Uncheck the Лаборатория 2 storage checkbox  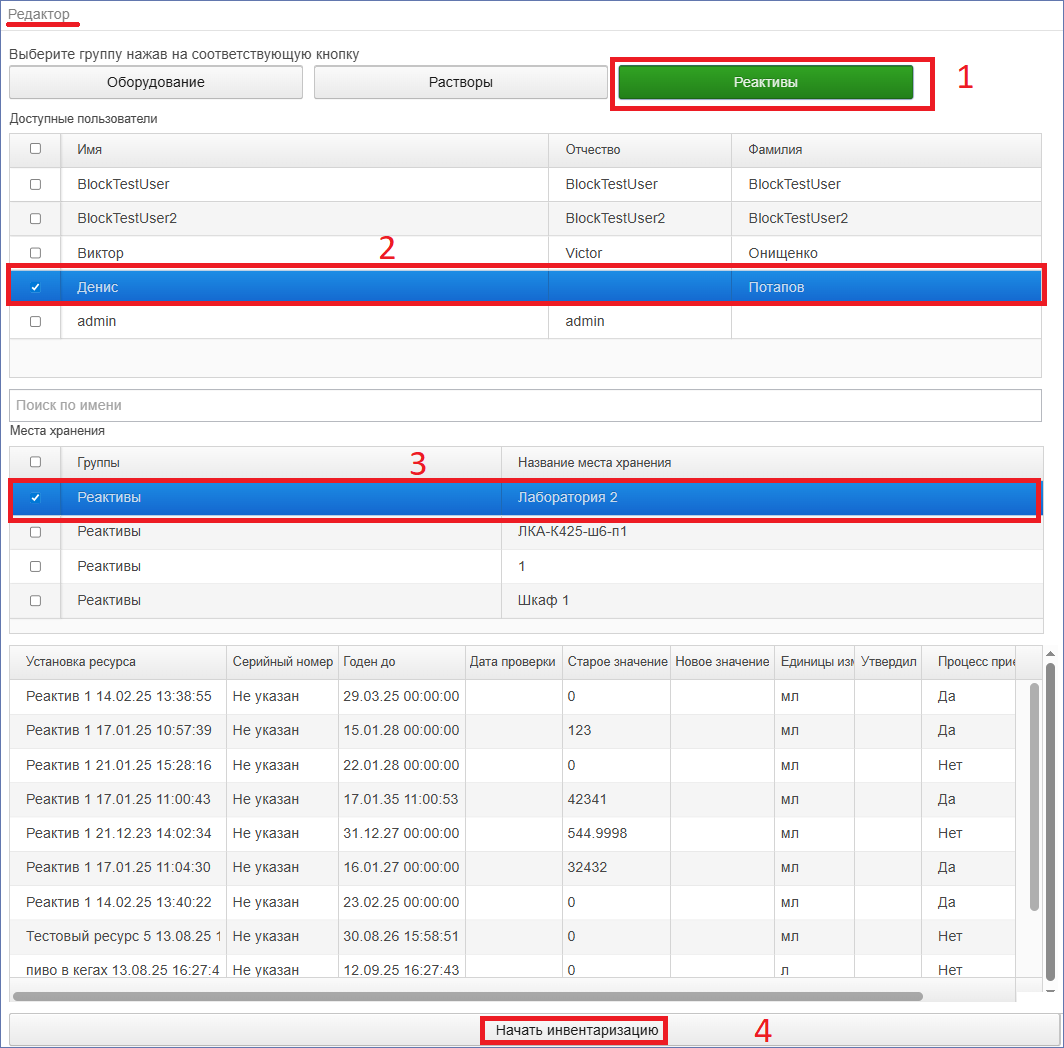(35, 498)
